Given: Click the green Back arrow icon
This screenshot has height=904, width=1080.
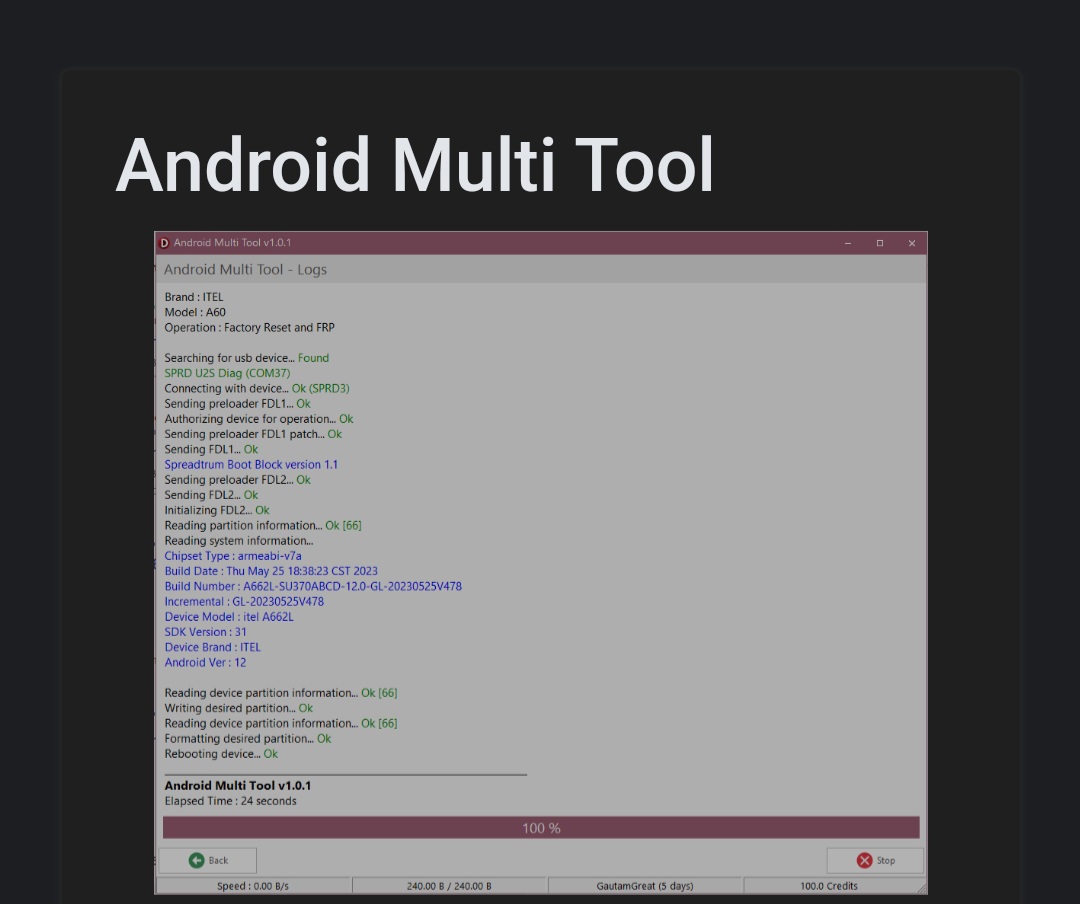Looking at the screenshot, I should 196,860.
